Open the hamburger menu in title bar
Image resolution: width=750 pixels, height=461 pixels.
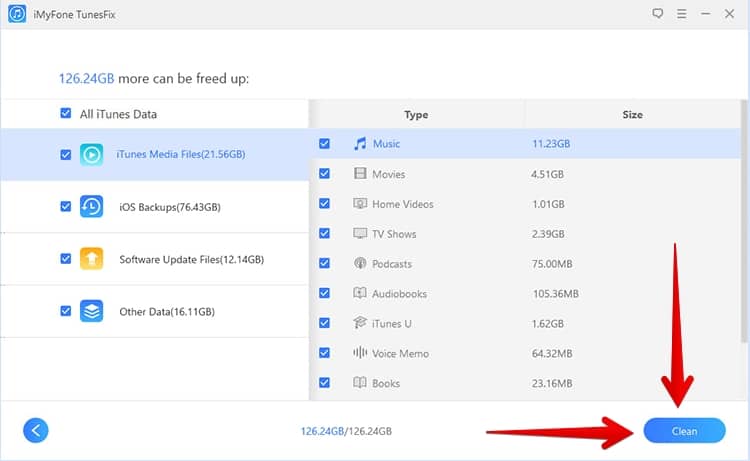(x=682, y=14)
